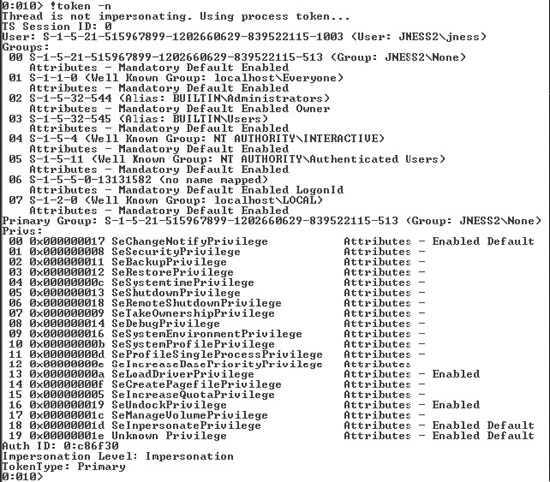Click the User SID ending in 1003
550x482 pixels.
[x=193, y=36]
